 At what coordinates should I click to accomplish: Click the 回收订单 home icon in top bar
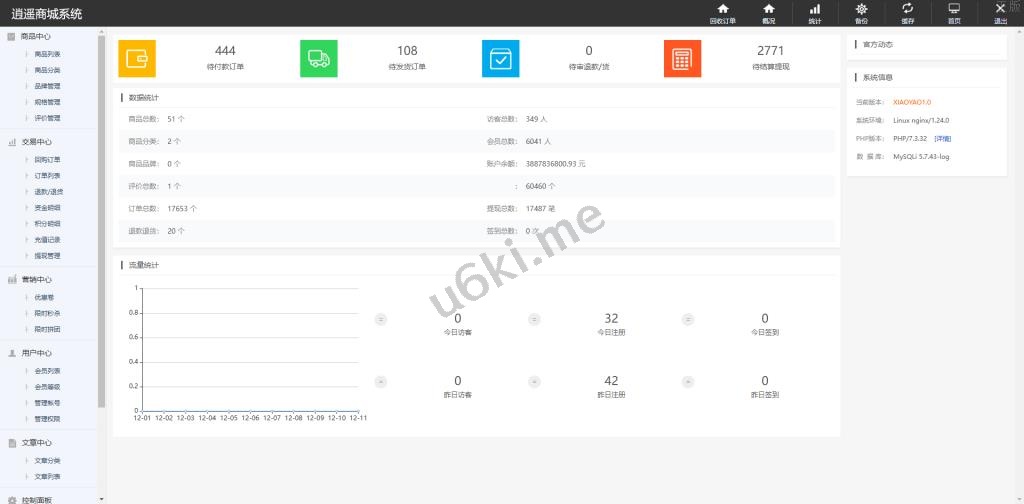click(x=722, y=10)
